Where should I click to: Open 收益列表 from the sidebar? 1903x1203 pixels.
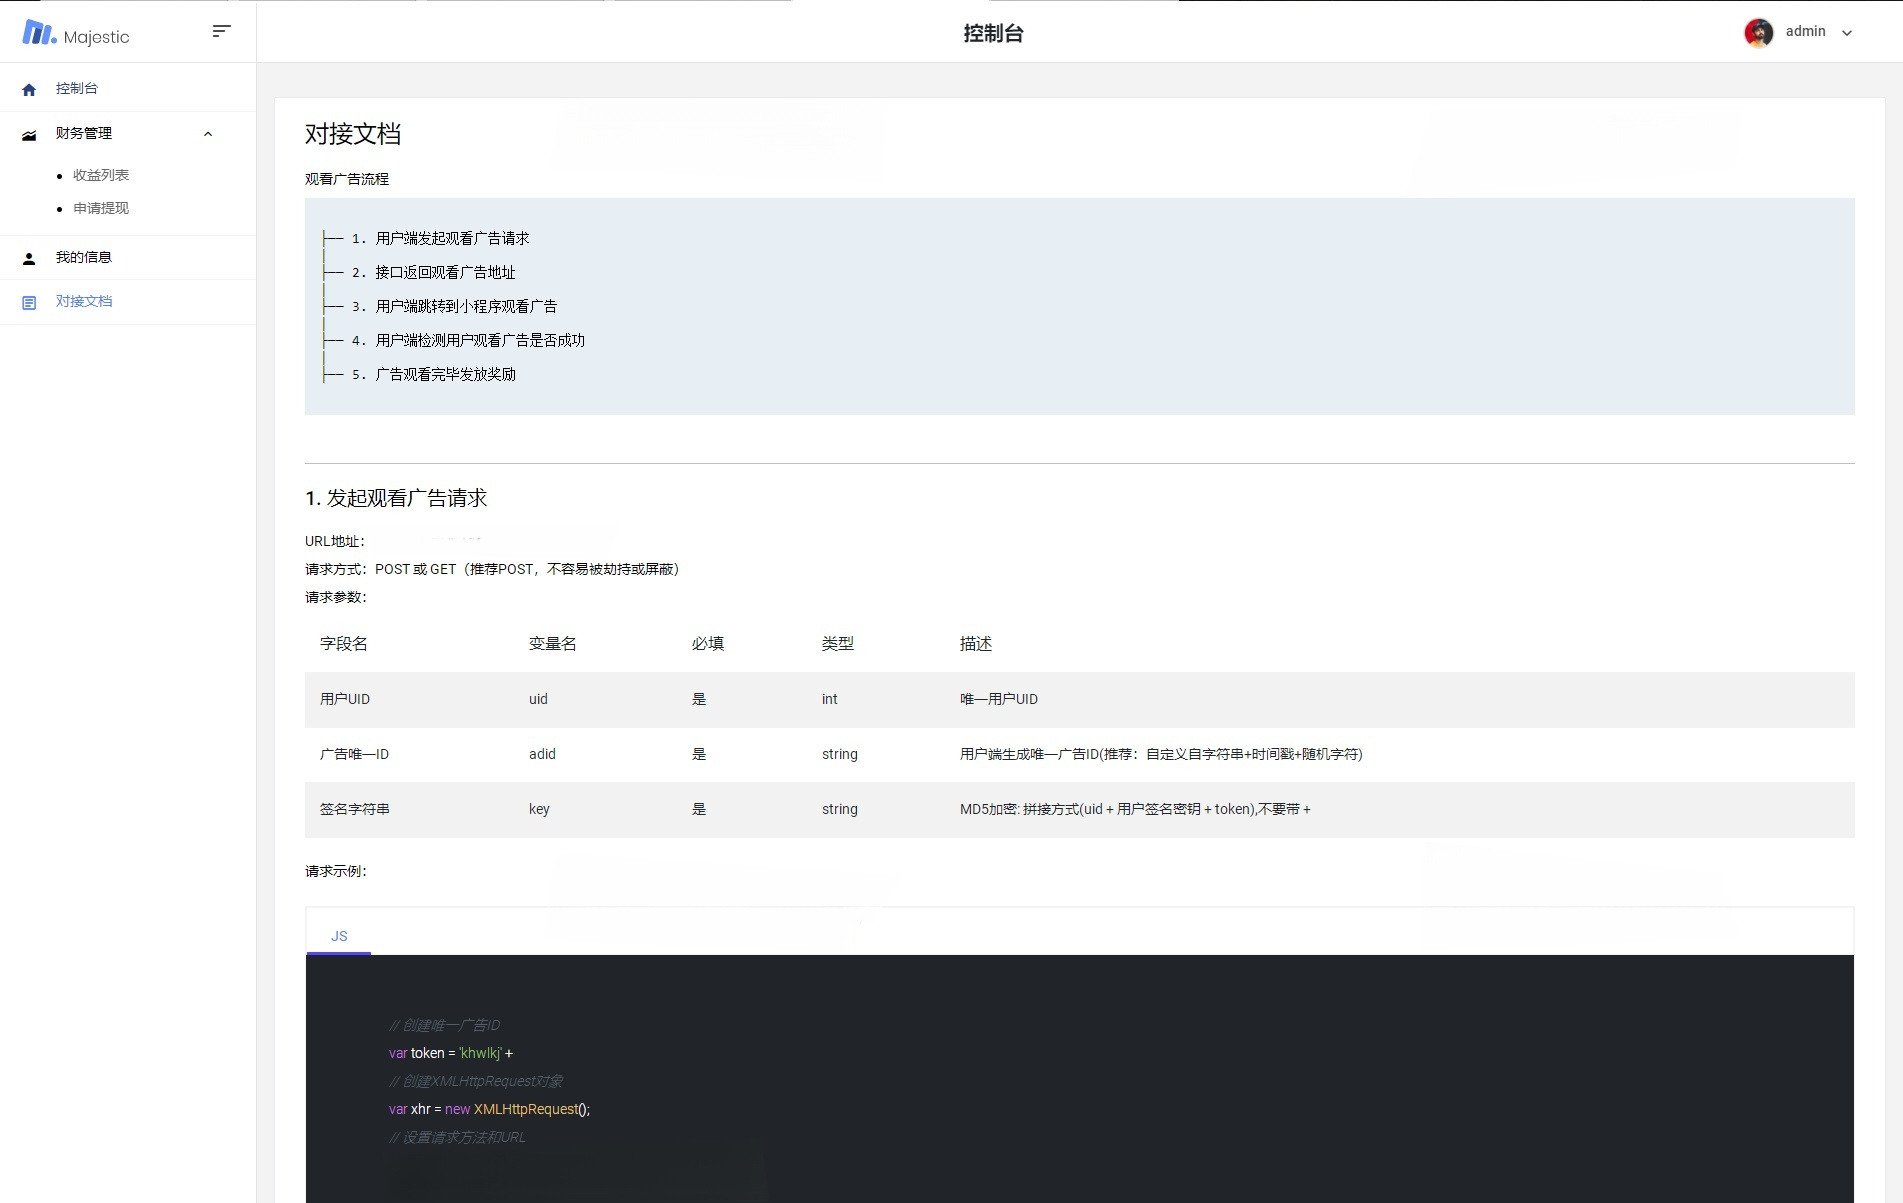tap(100, 175)
